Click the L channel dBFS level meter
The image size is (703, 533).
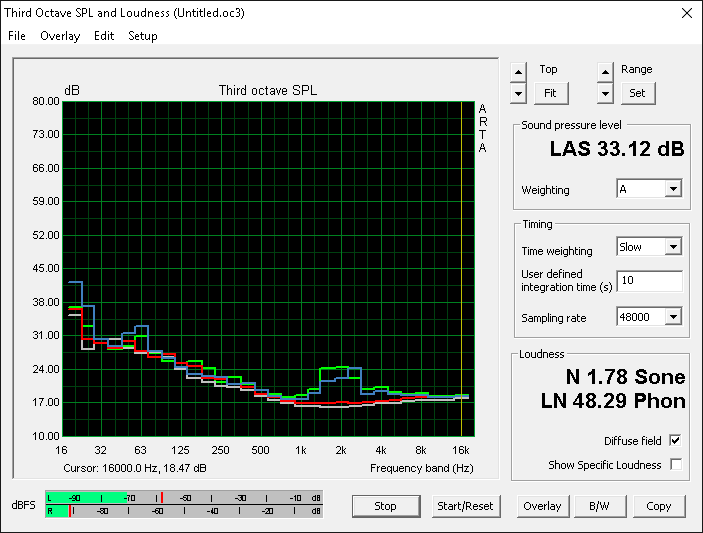coord(184,498)
